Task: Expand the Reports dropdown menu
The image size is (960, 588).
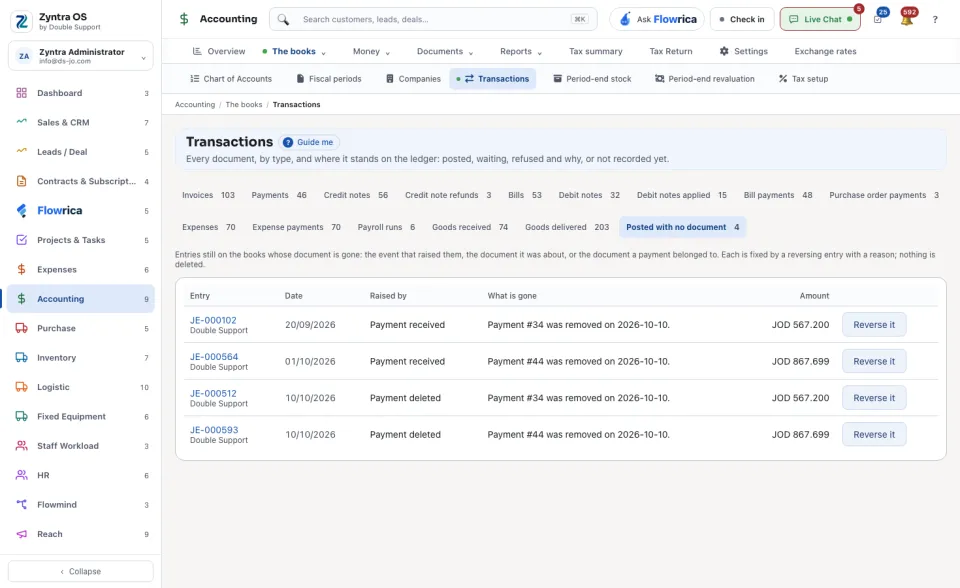Action: pyautogui.click(x=539, y=53)
